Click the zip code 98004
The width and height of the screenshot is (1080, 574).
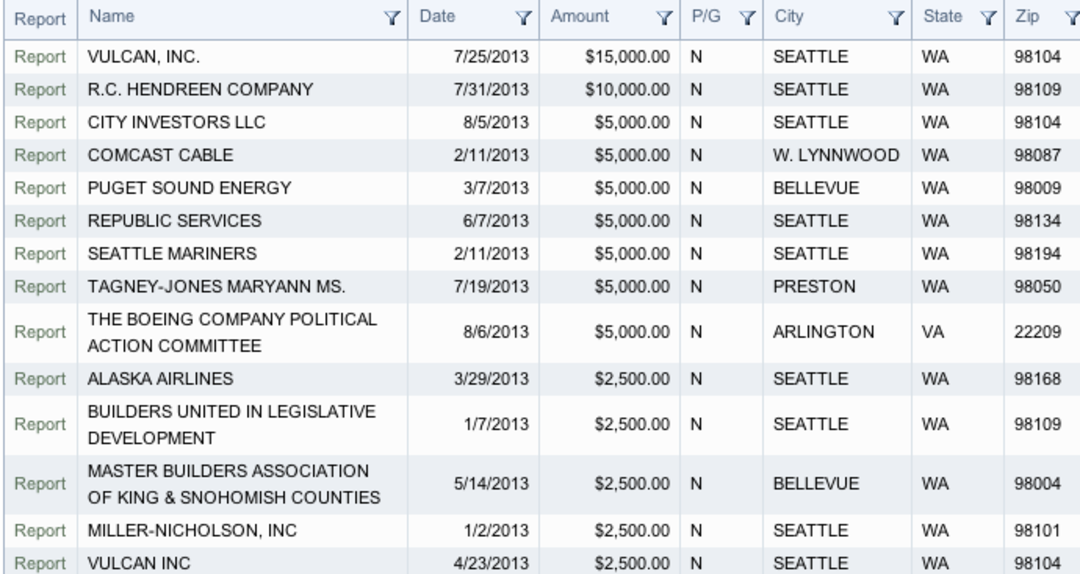[1037, 484]
